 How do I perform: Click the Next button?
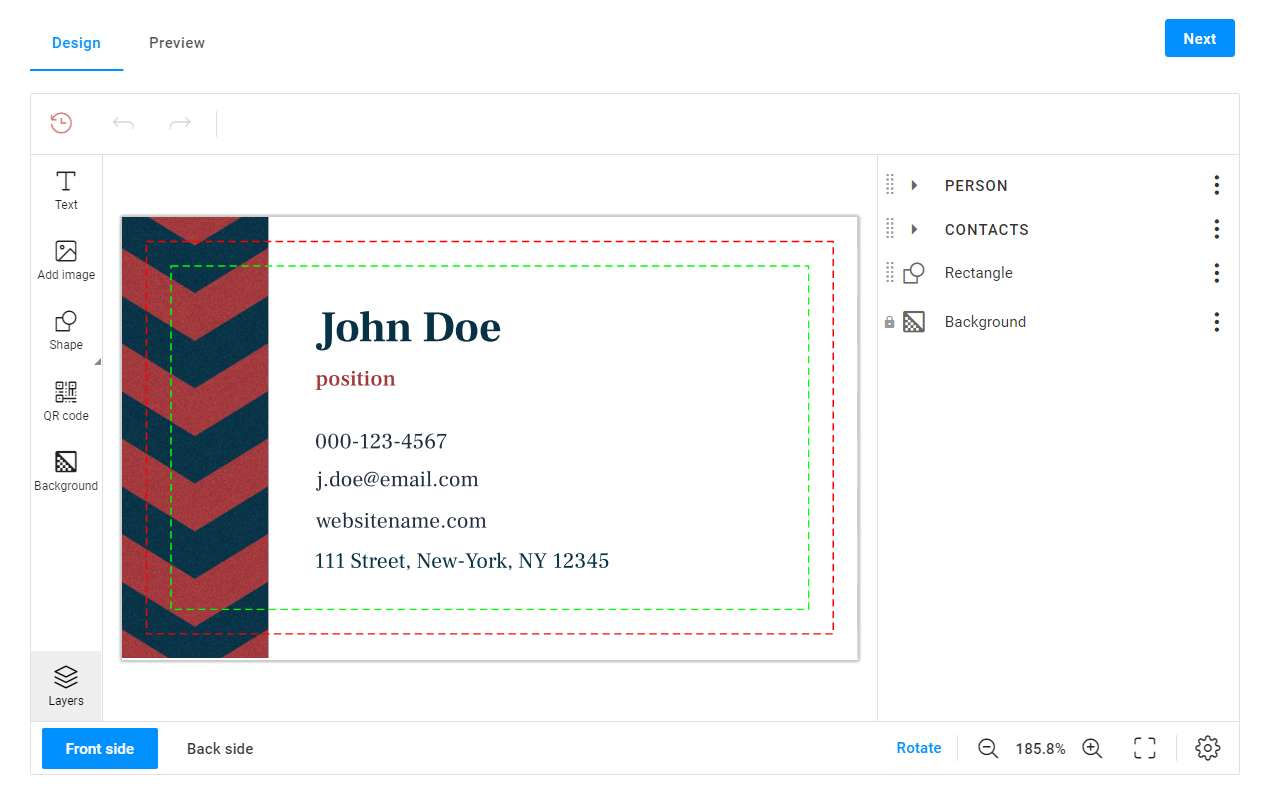[x=1199, y=37]
